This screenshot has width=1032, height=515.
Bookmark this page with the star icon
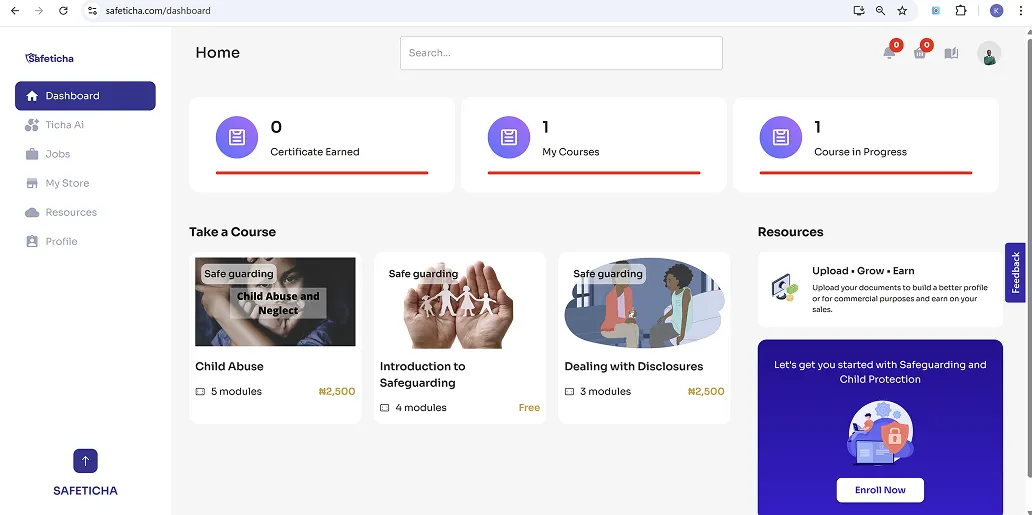pyautogui.click(x=902, y=11)
